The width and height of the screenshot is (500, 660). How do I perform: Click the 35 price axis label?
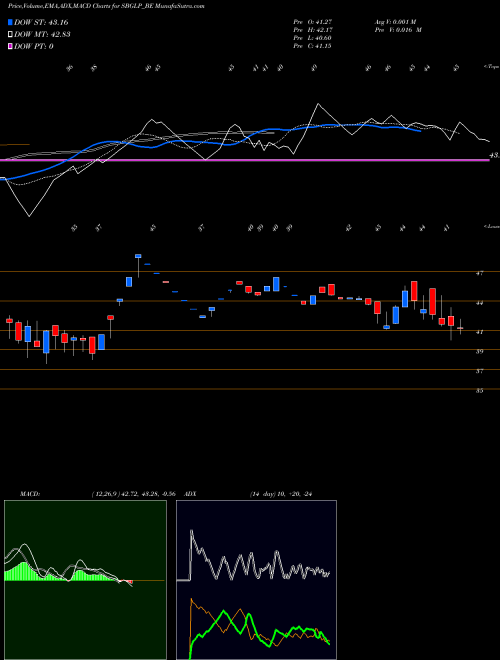[x=479, y=391]
